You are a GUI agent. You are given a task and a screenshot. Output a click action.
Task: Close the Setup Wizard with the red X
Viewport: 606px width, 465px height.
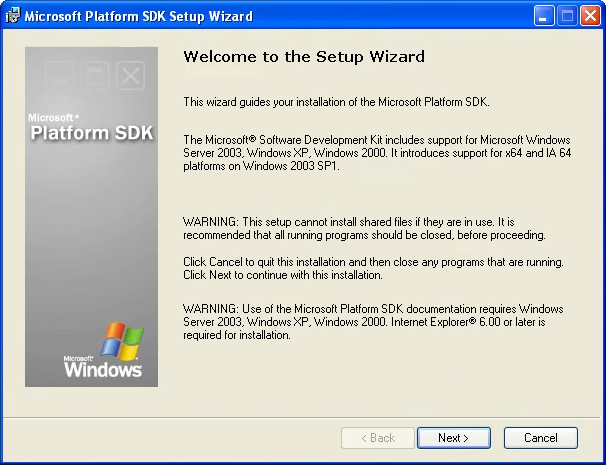[590, 16]
